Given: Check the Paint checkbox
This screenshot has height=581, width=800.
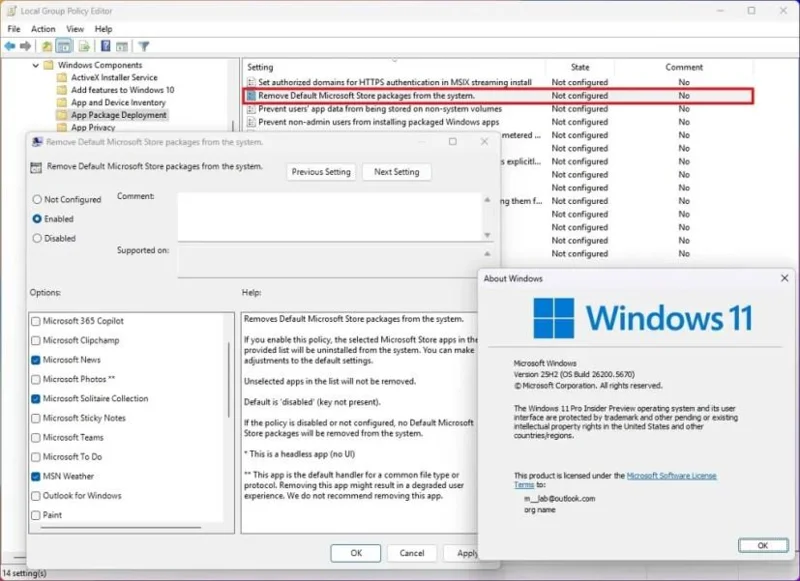Looking at the screenshot, I should point(36,515).
